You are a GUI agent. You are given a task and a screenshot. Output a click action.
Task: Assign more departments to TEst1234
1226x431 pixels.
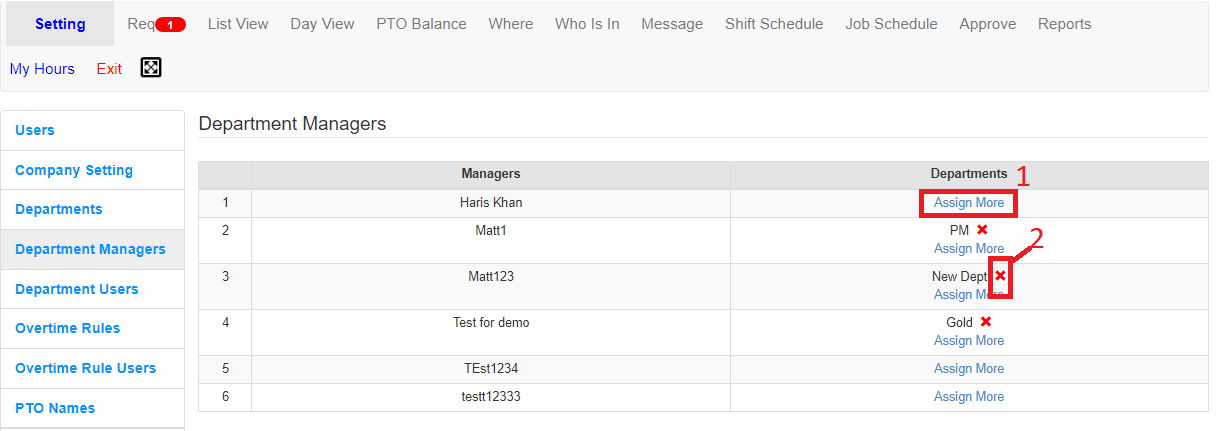(x=969, y=369)
